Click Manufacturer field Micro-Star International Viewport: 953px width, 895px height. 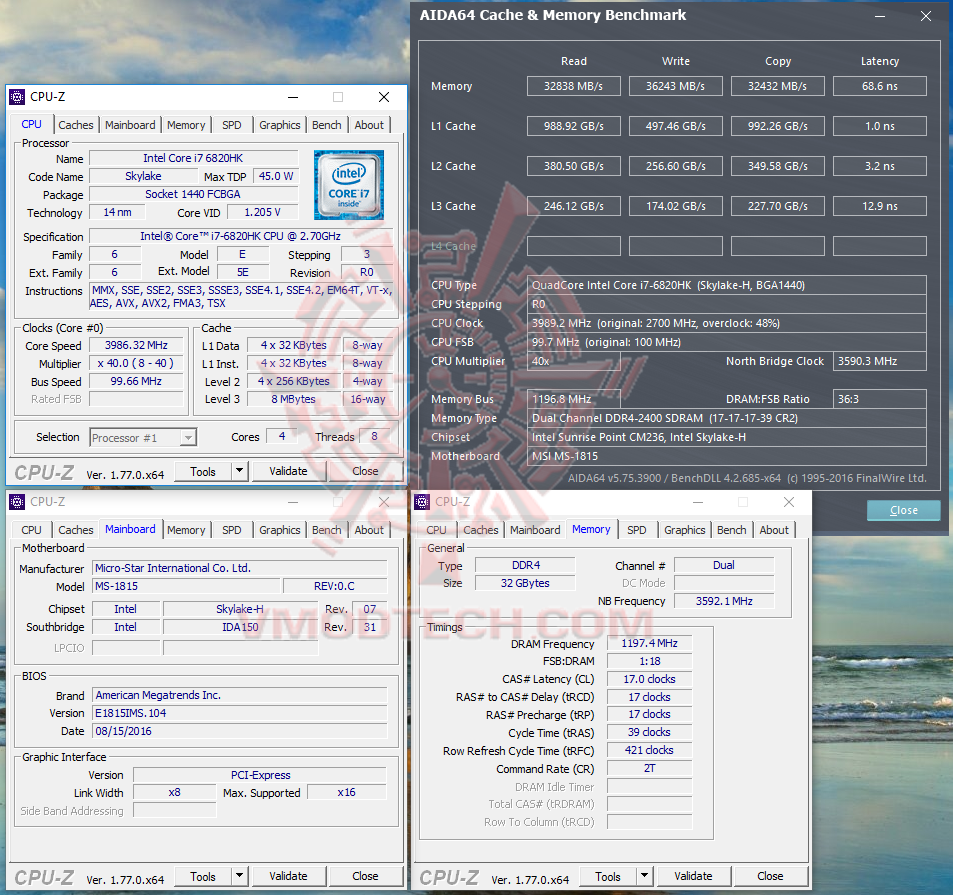(x=240, y=568)
